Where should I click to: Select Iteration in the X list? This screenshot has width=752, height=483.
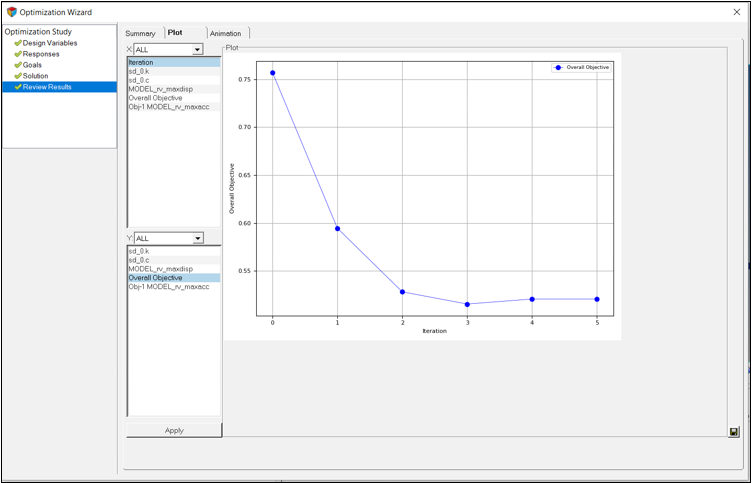click(141, 62)
